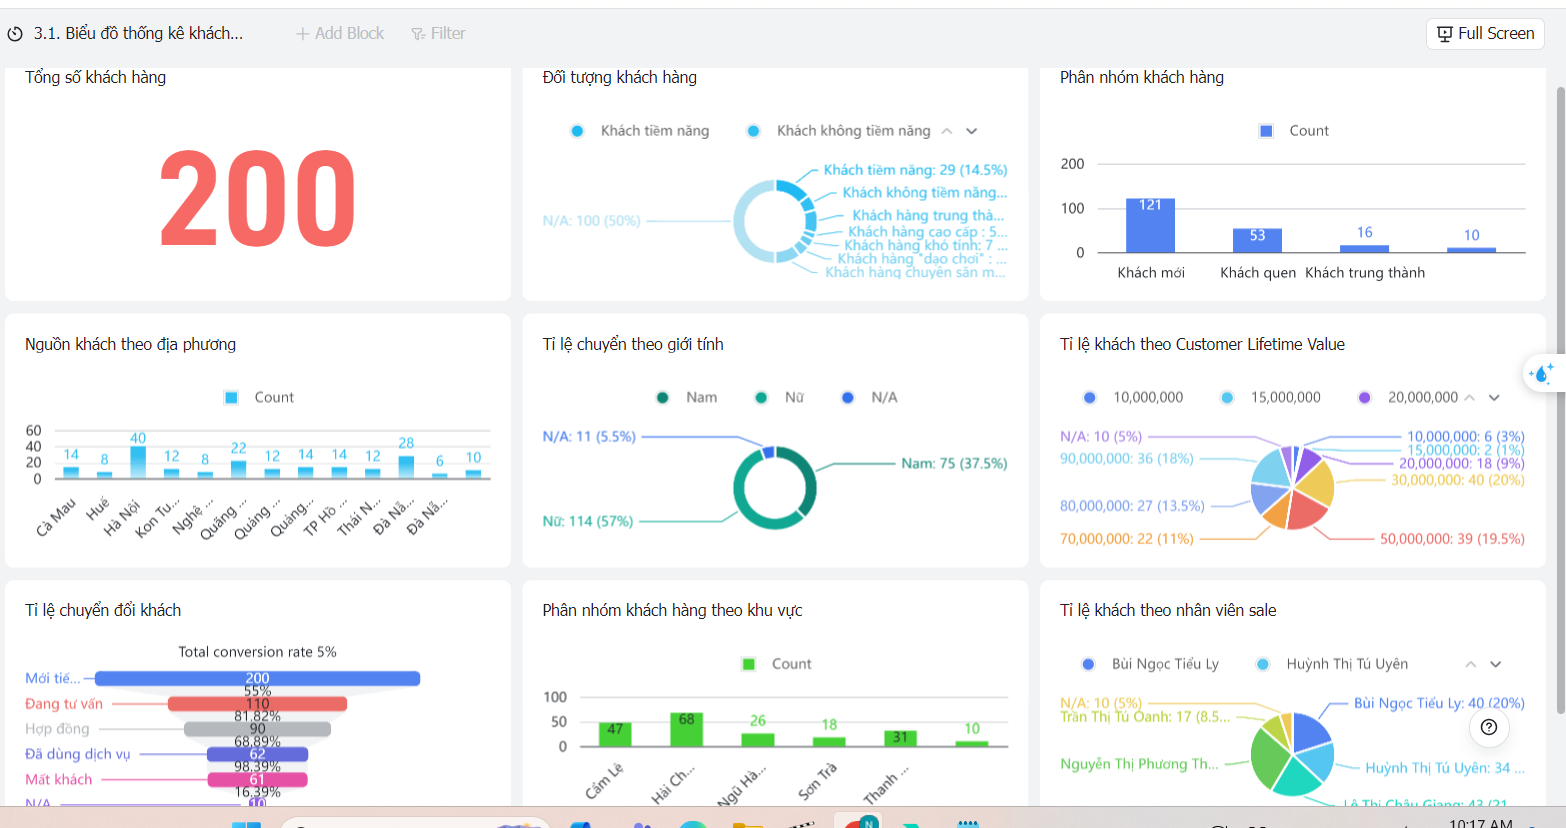The image size is (1566, 828).
Task: Click legend up arrow in 'nhân viên sale' chart
Action: click(x=1471, y=664)
